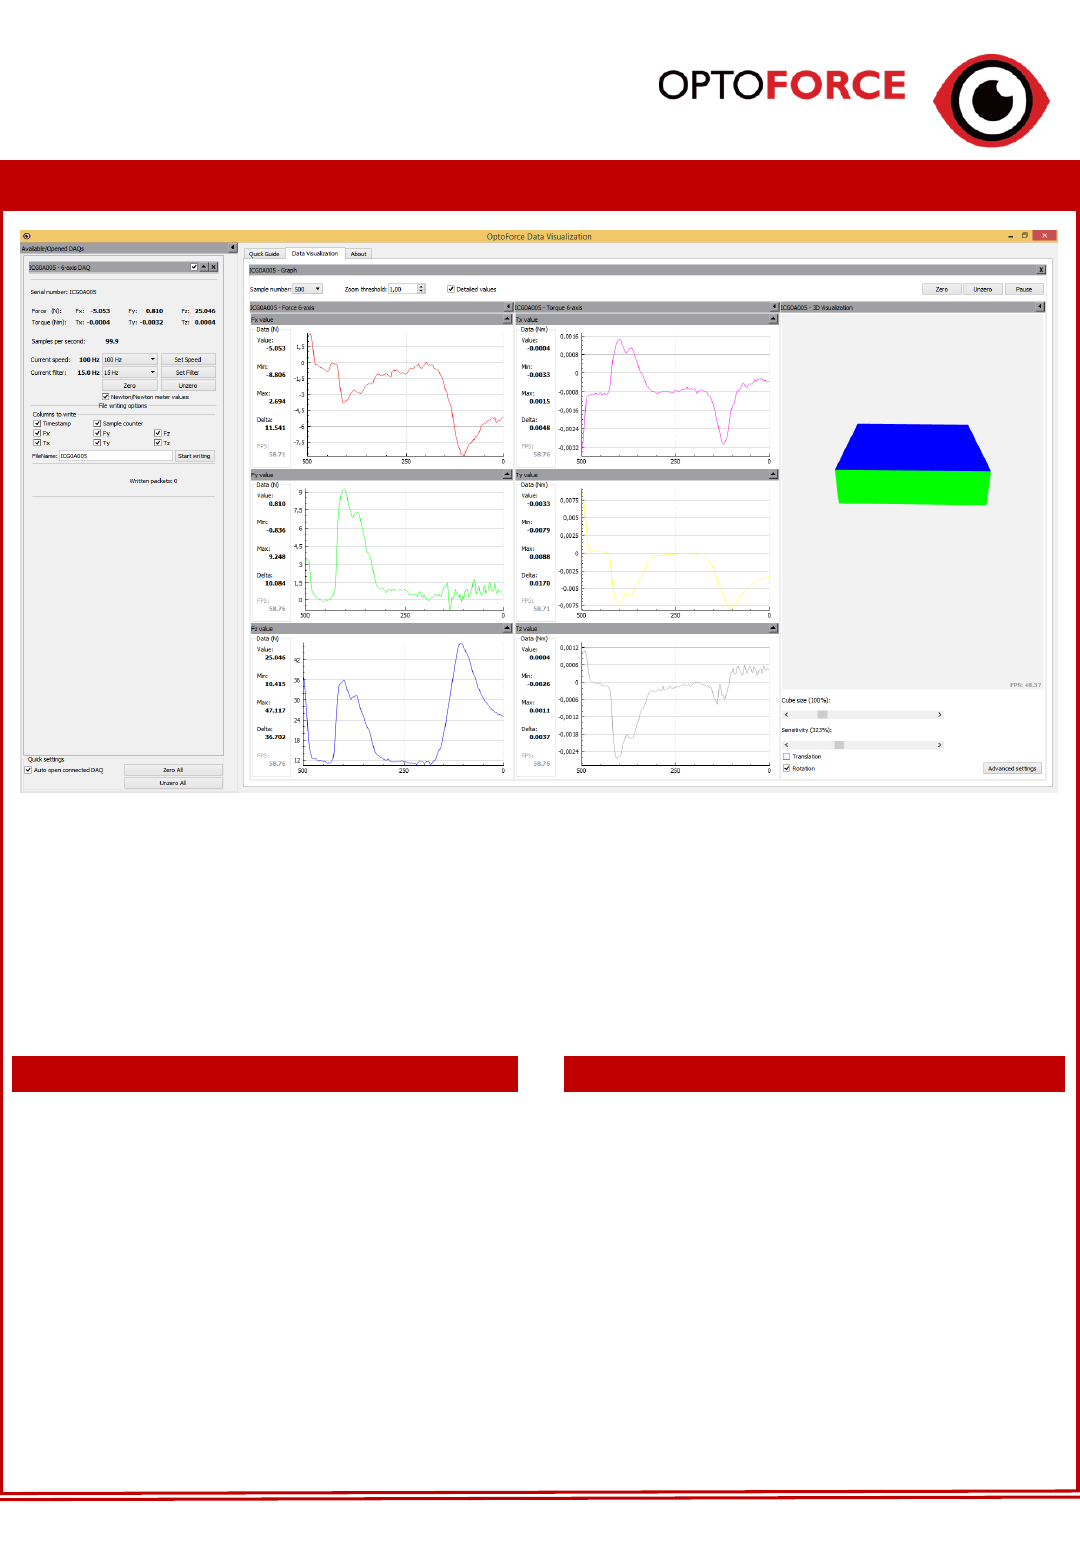Screen dimensions: 1080x1560
Task: Pause the graph updates
Action: tap(1024, 289)
